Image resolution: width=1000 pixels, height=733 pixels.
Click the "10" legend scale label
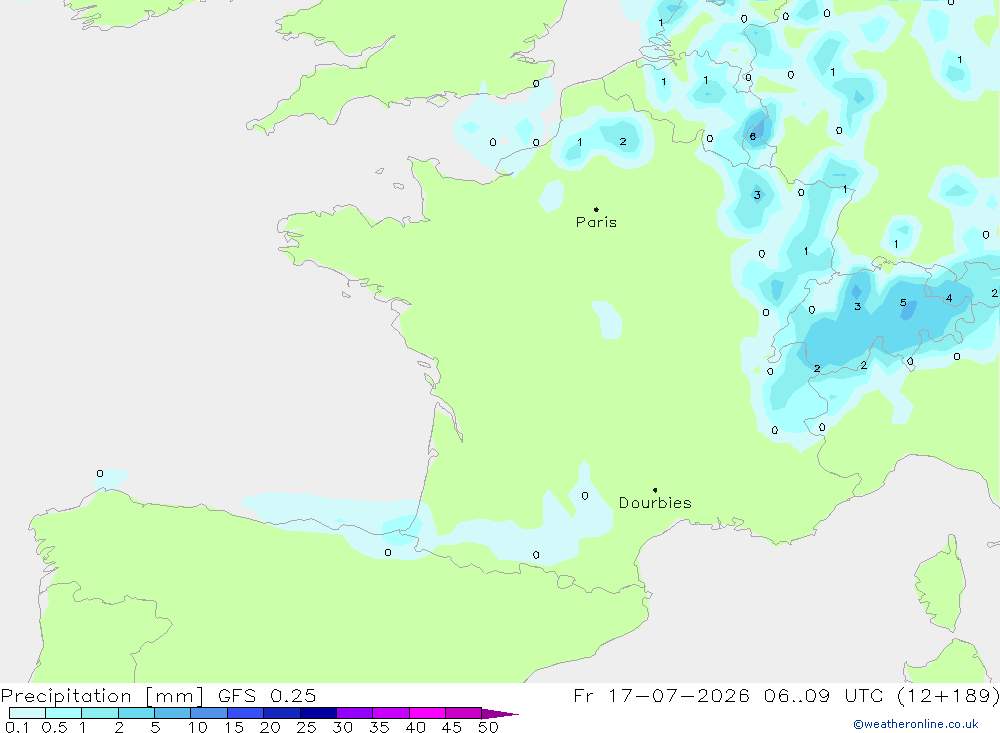pos(198,727)
